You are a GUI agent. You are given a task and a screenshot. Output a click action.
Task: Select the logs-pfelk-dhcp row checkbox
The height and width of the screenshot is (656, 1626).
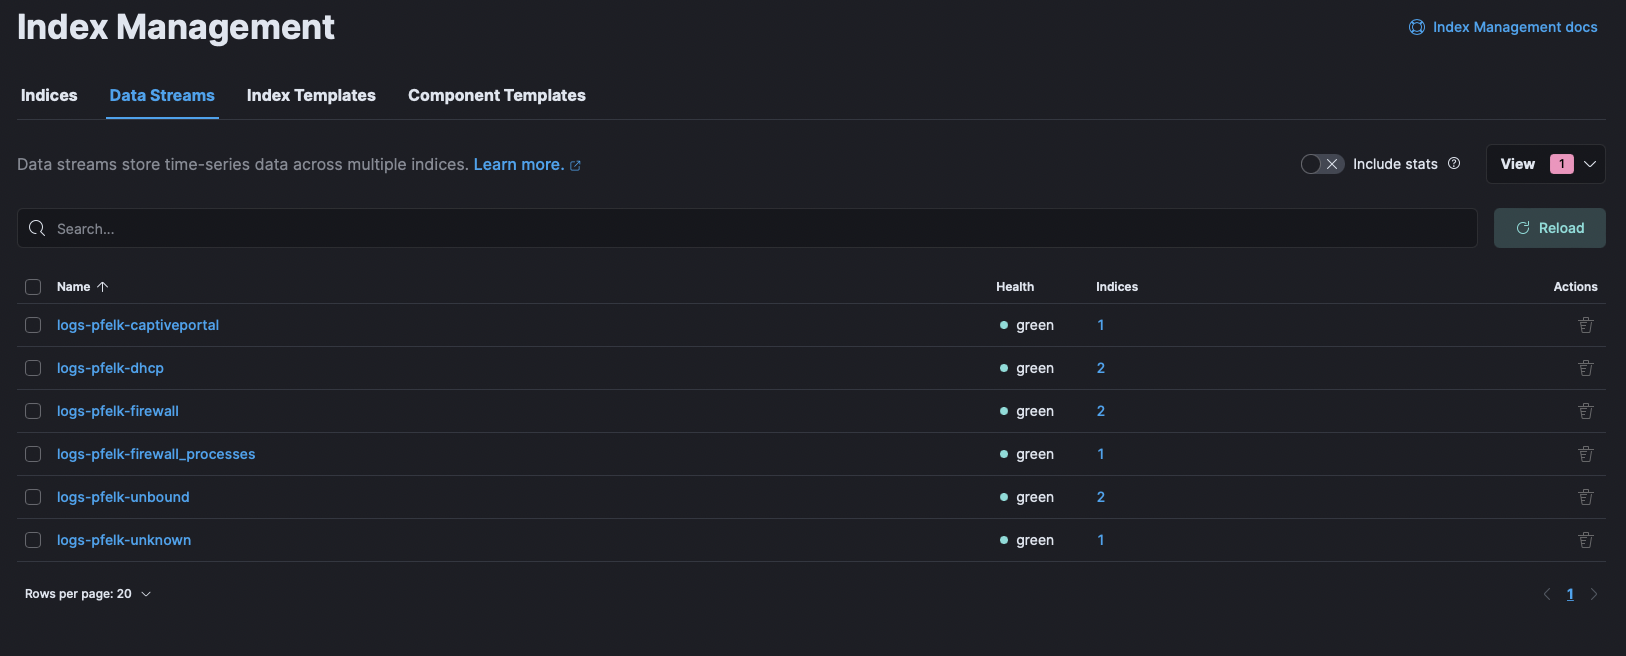click(x=33, y=368)
